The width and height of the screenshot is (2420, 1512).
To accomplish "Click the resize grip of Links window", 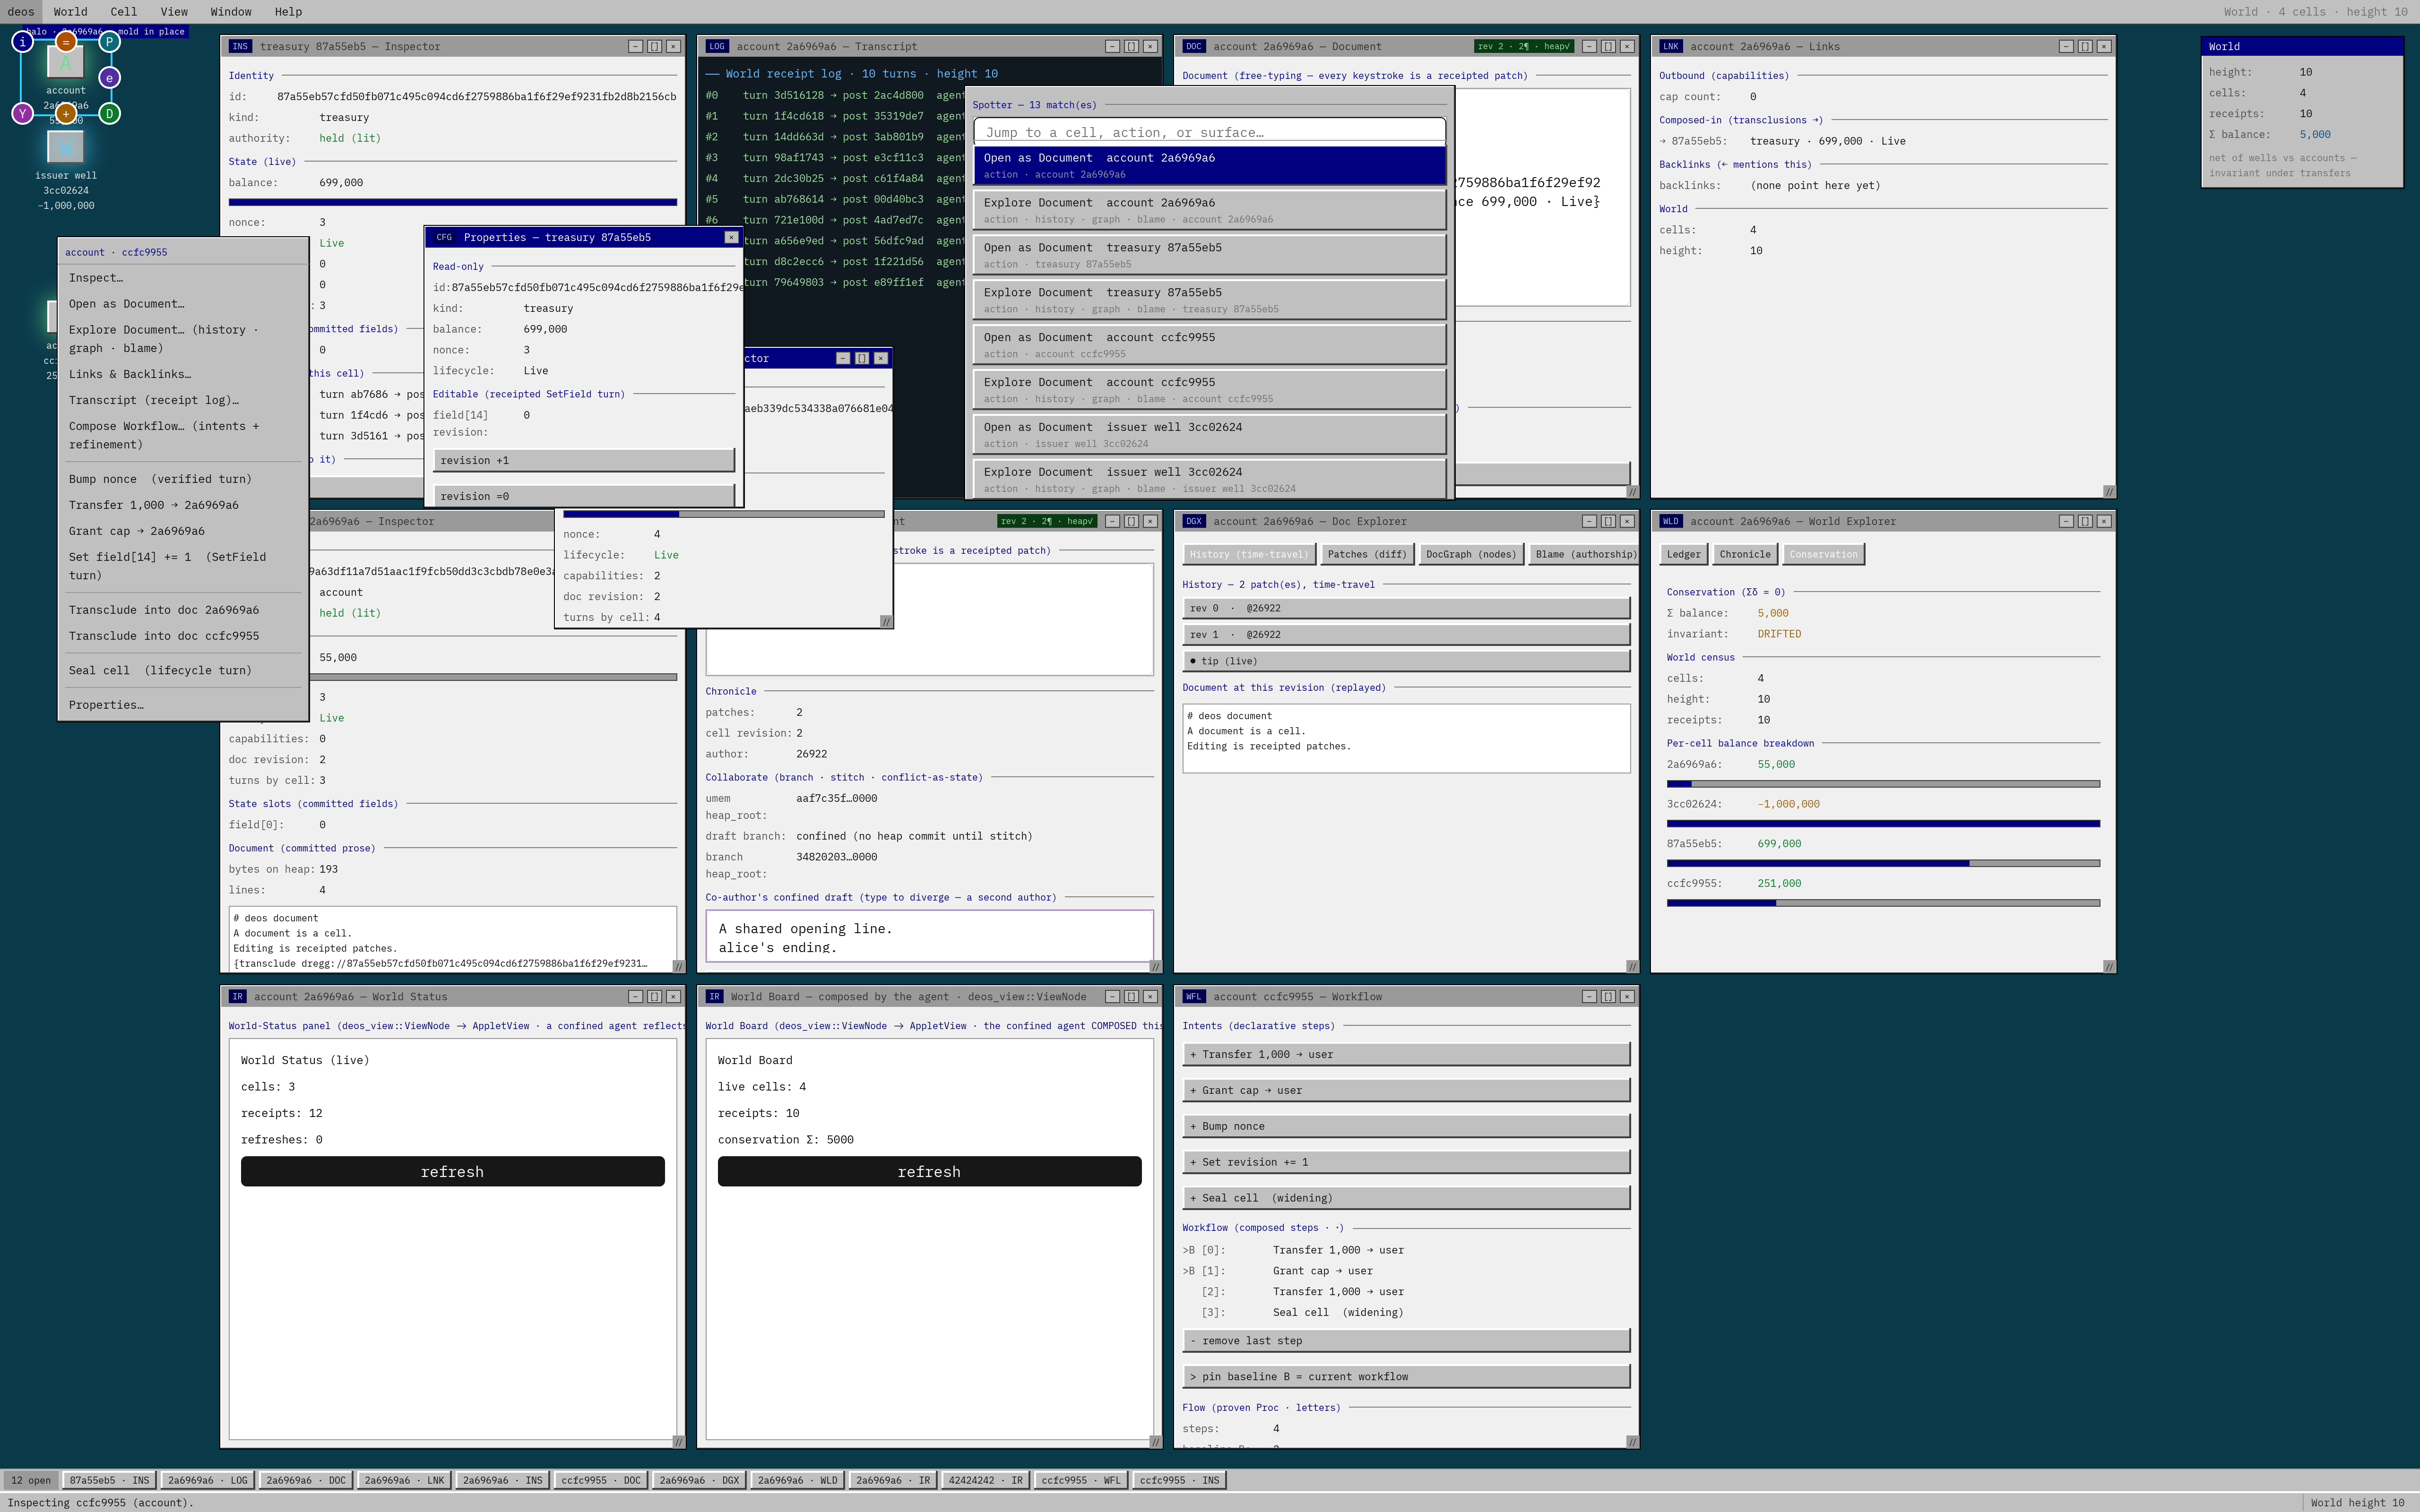I will tap(2109, 491).
